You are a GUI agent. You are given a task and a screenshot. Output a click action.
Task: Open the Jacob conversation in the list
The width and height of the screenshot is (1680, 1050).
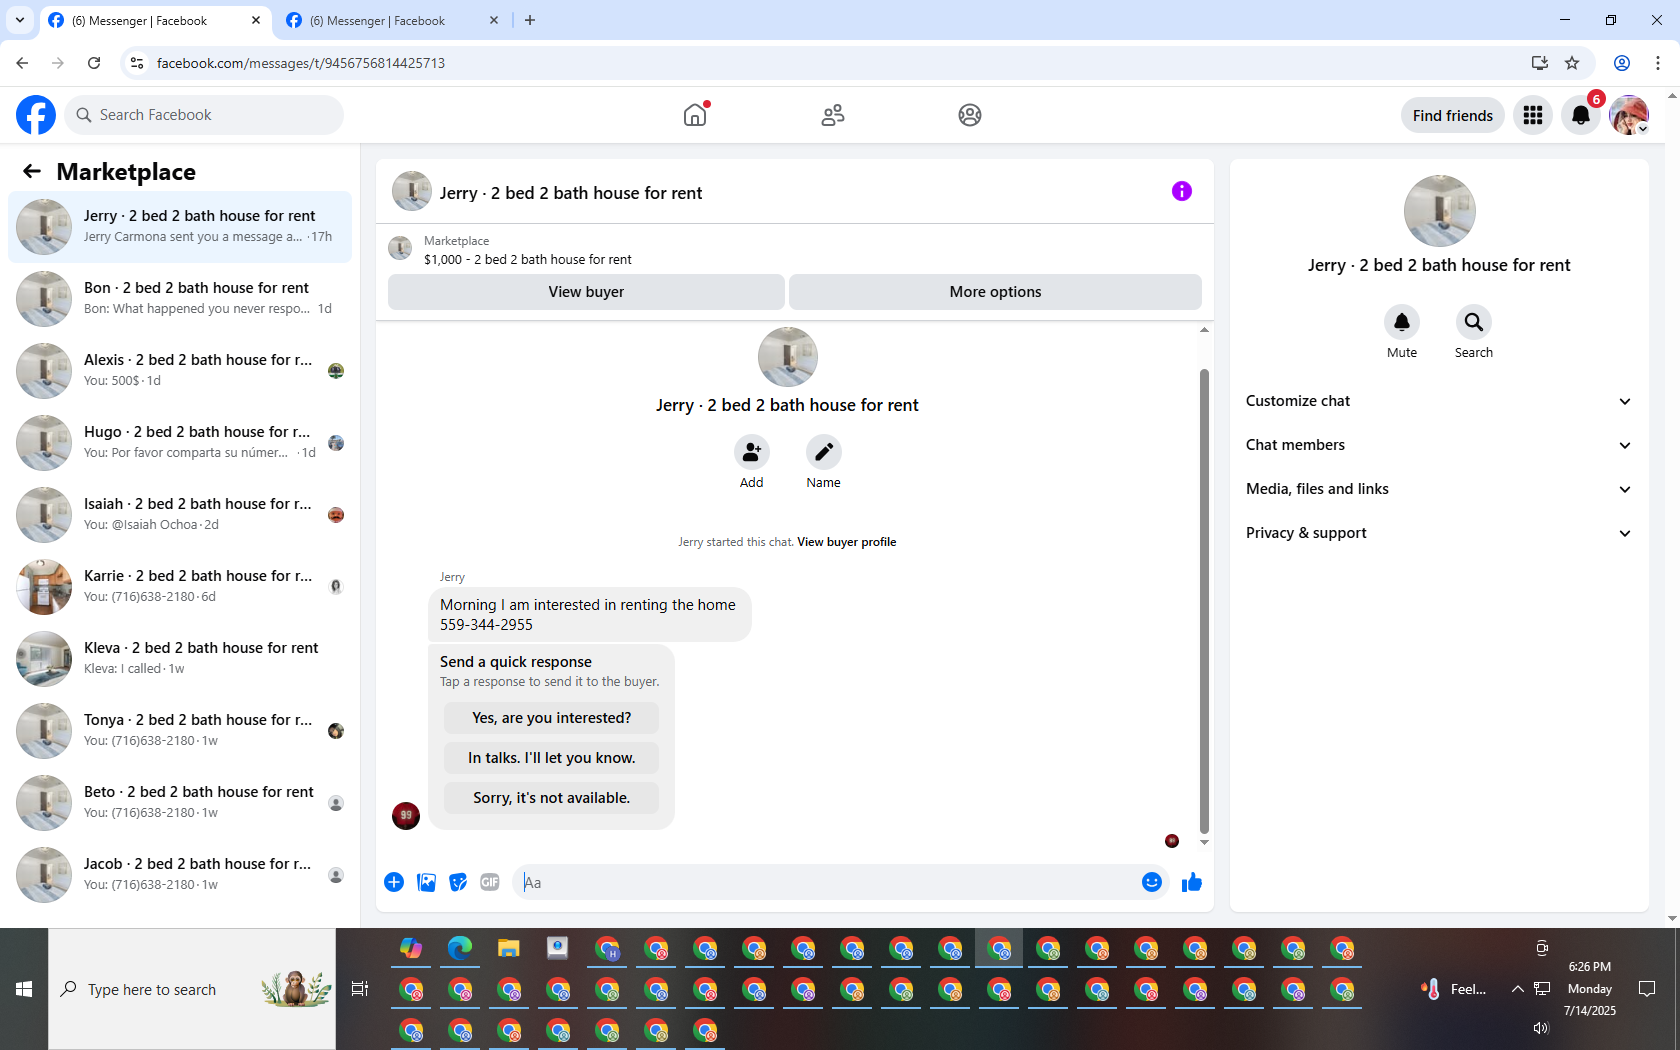pos(180,874)
